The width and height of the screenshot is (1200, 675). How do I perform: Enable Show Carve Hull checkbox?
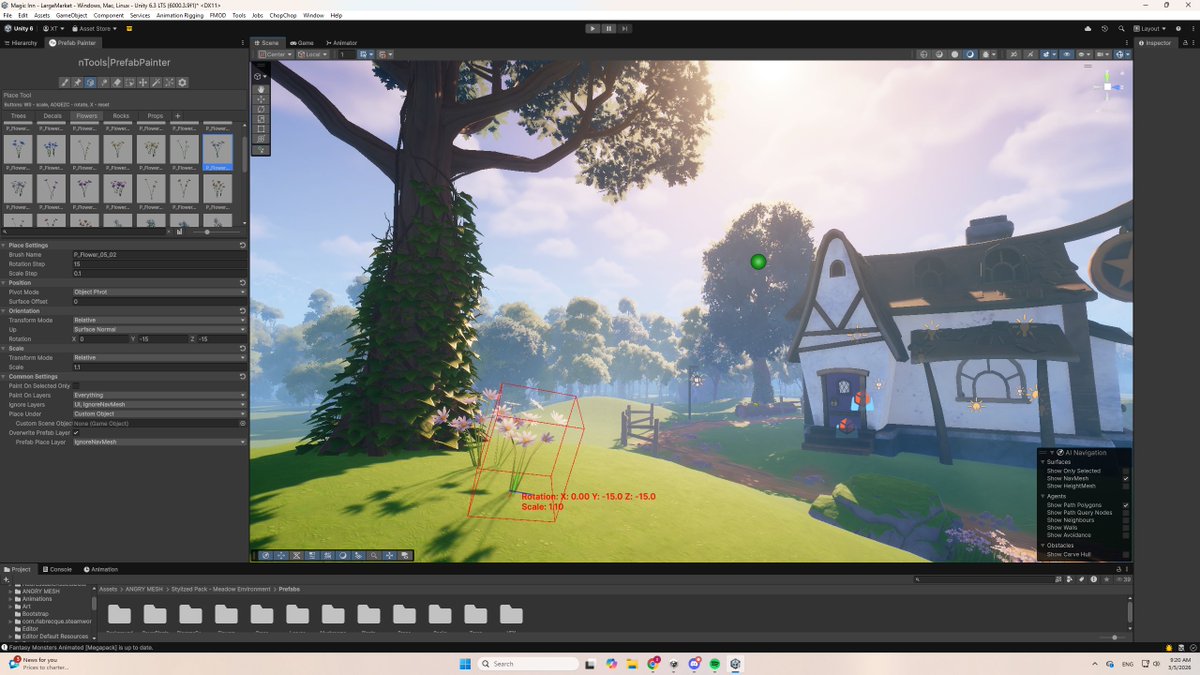[1126, 554]
